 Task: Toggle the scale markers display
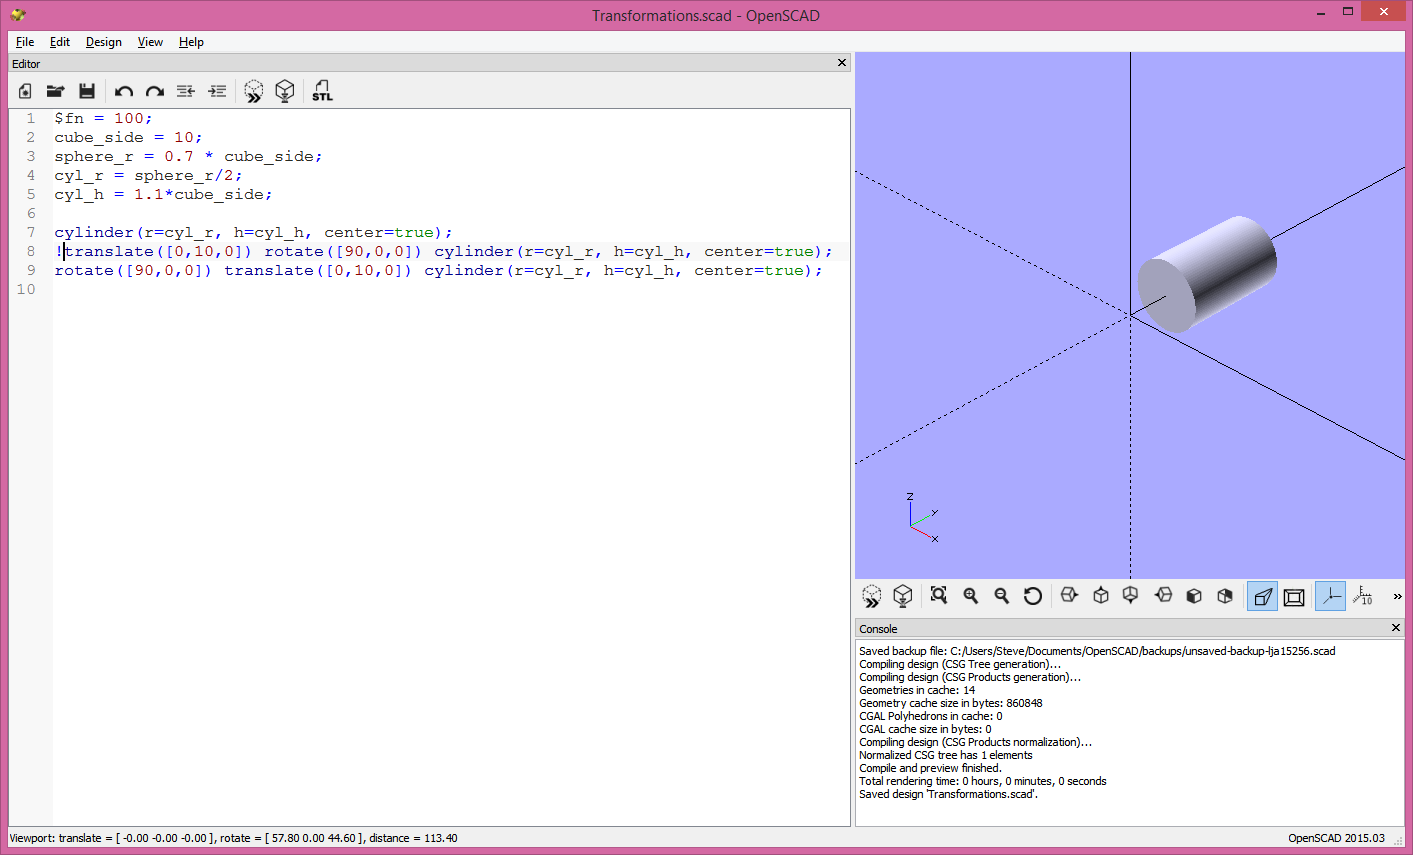[x=1363, y=595]
